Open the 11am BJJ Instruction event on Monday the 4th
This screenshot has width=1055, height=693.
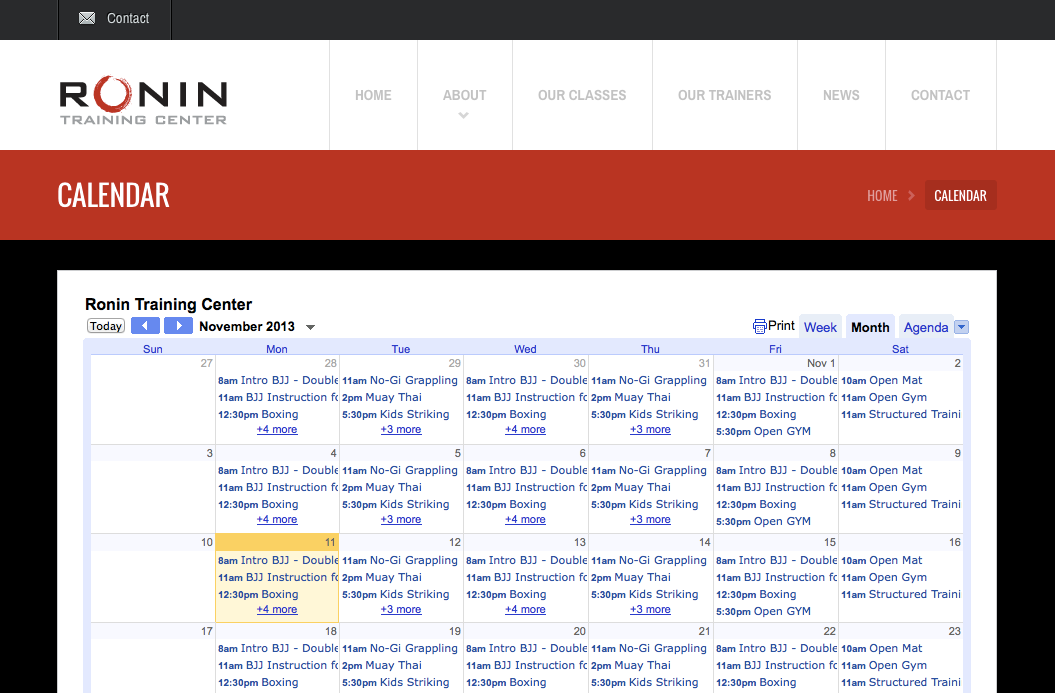[x=278, y=487]
